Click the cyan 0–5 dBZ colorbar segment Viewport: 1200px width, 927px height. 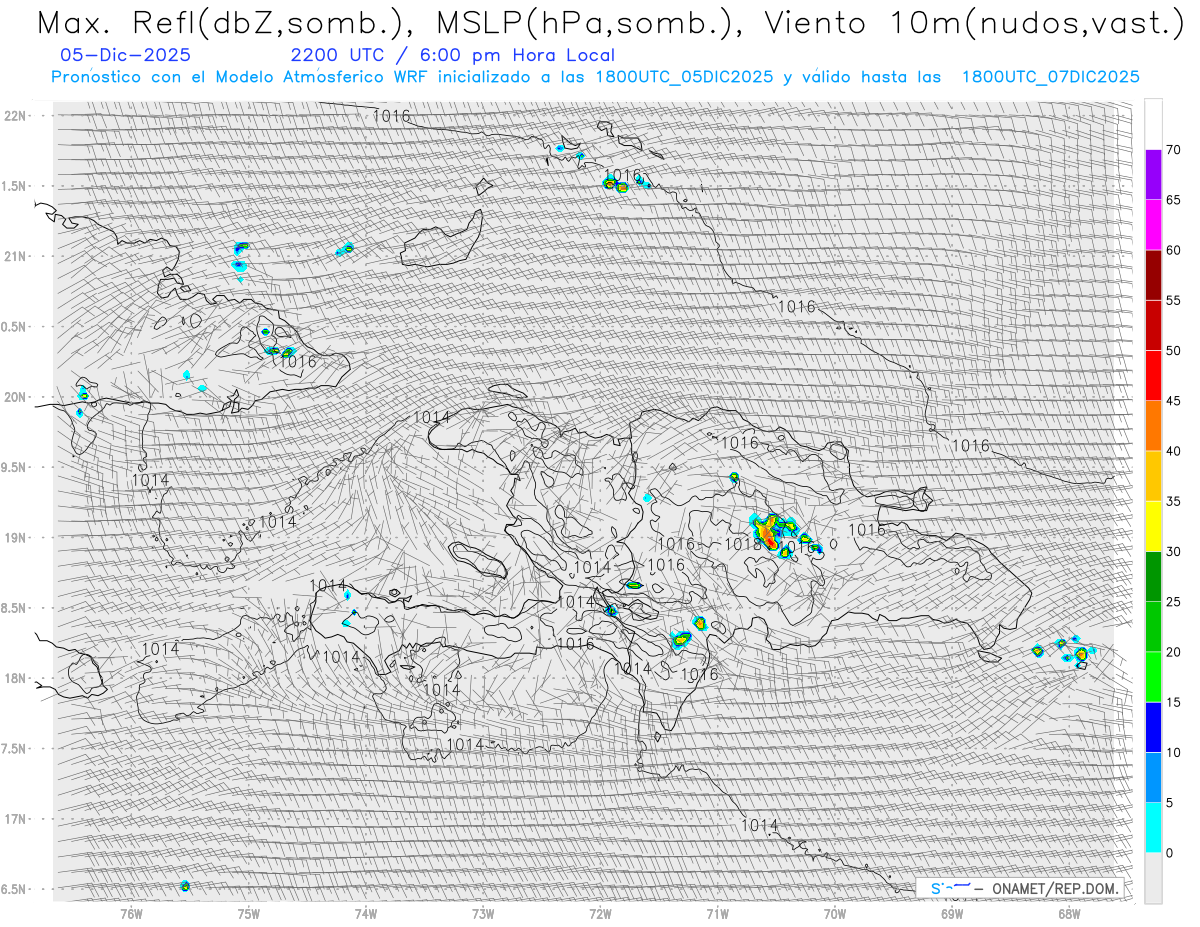tap(1153, 828)
